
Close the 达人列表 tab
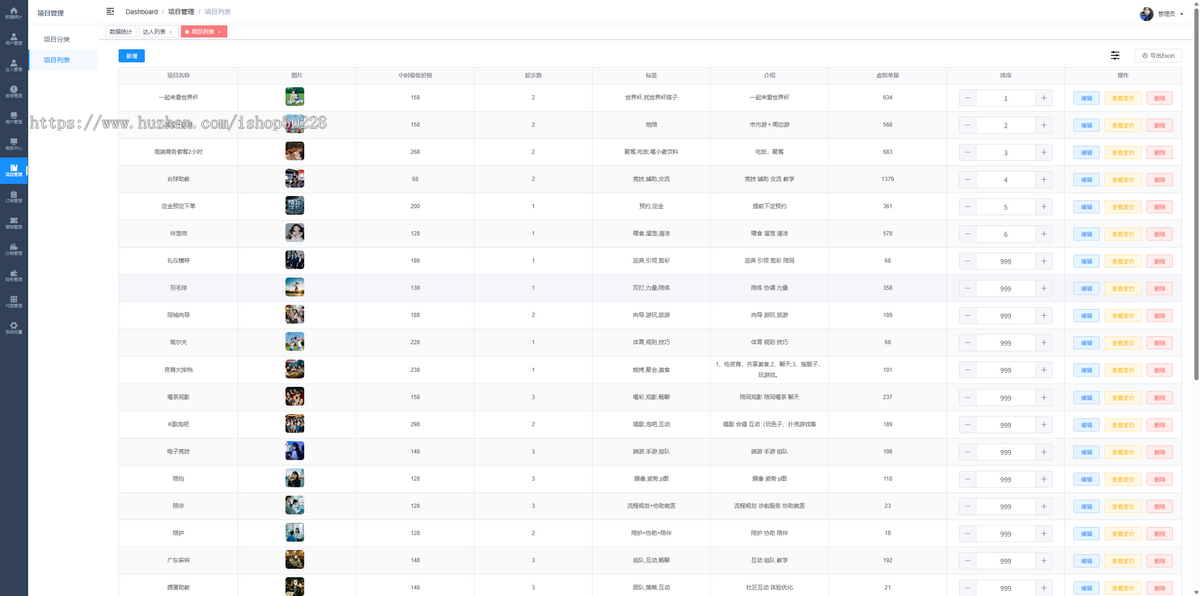coord(171,32)
